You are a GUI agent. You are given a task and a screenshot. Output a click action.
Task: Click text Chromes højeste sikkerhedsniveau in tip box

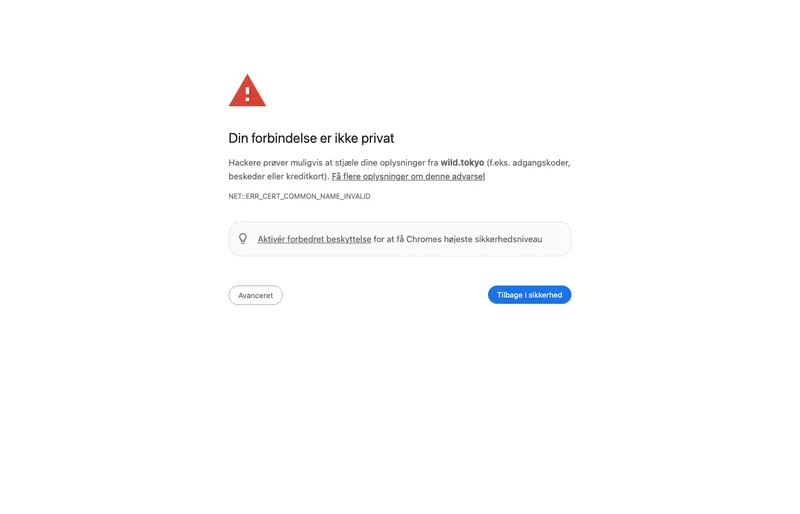[x=474, y=239]
